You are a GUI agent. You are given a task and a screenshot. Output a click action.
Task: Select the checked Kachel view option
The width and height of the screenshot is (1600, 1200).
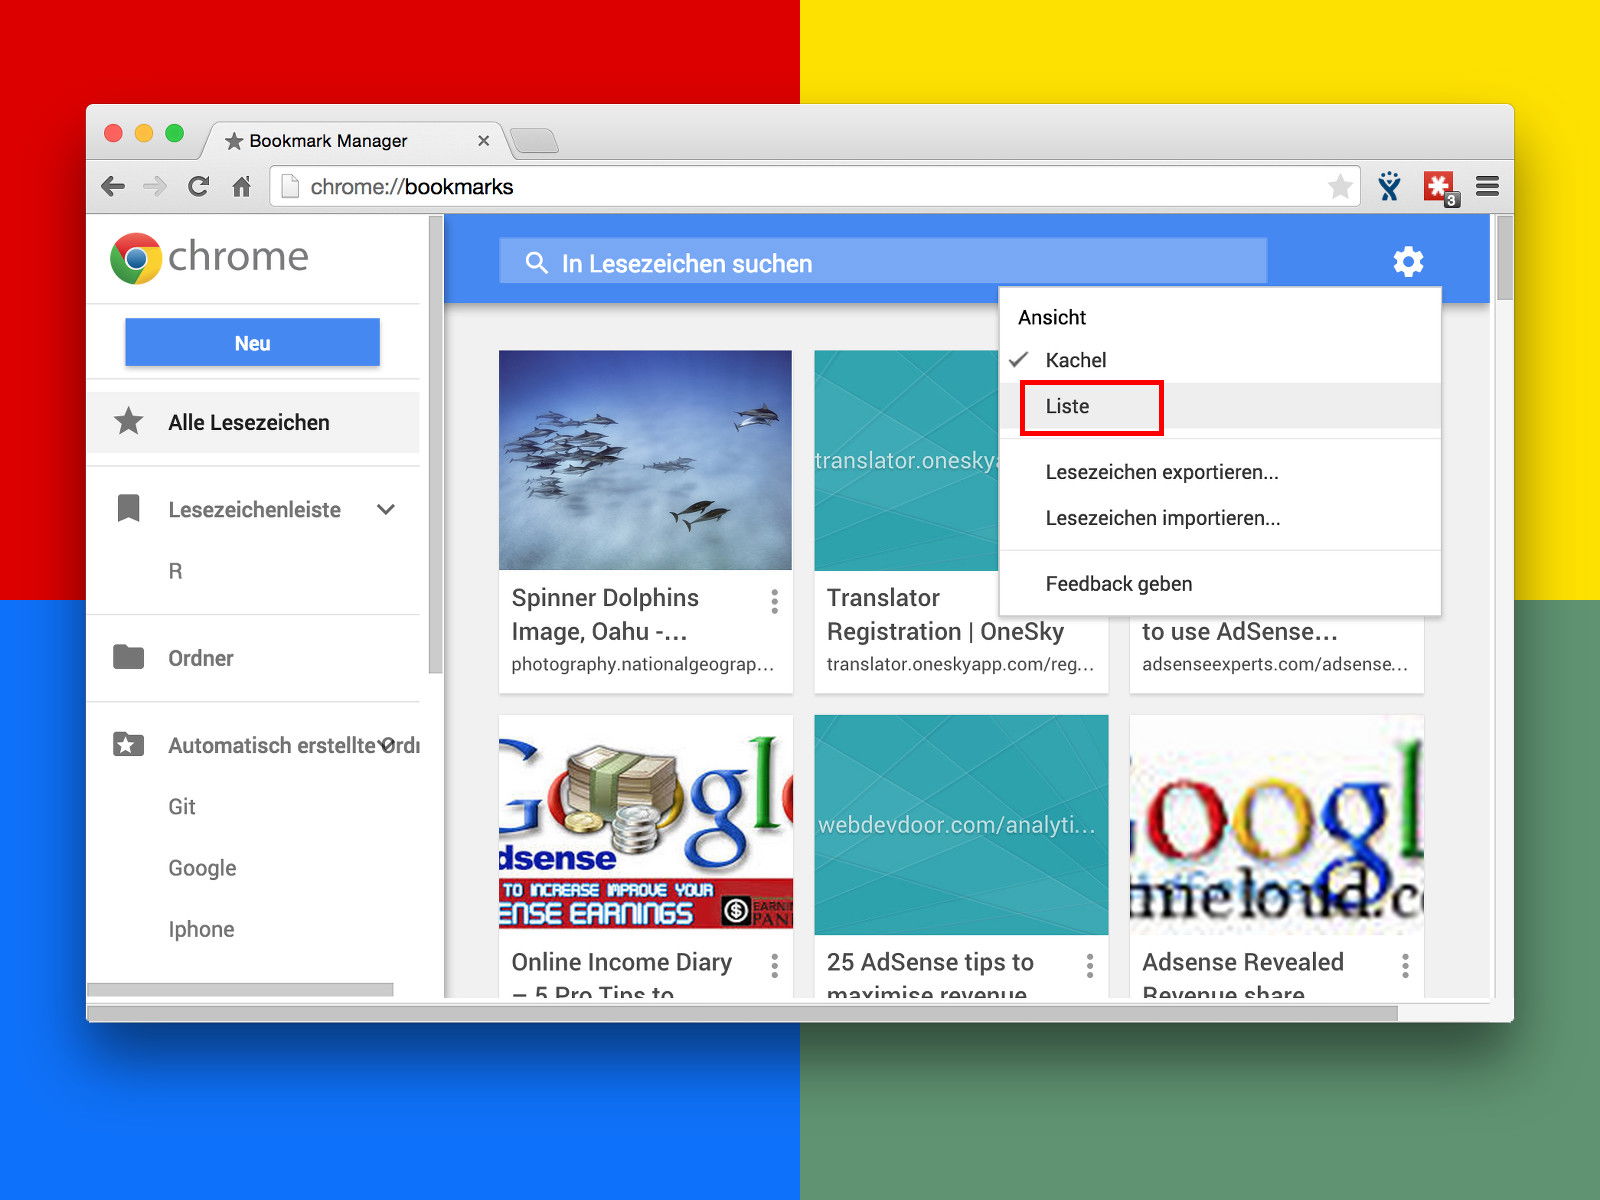[1220, 360]
